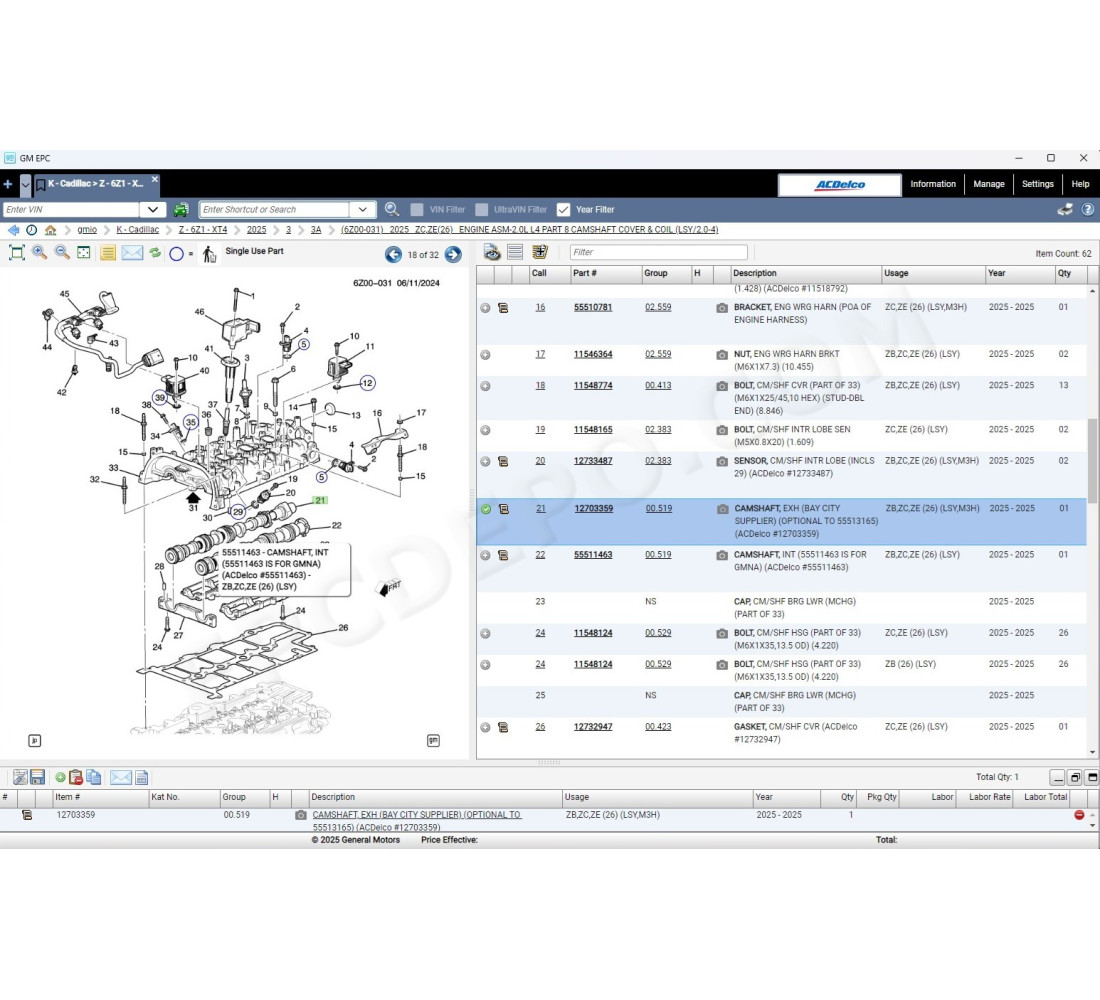This screenshot has height=1000, width=1100.
Task: Uncheck the Year Filter checkbox
Action: click(563, 209)
